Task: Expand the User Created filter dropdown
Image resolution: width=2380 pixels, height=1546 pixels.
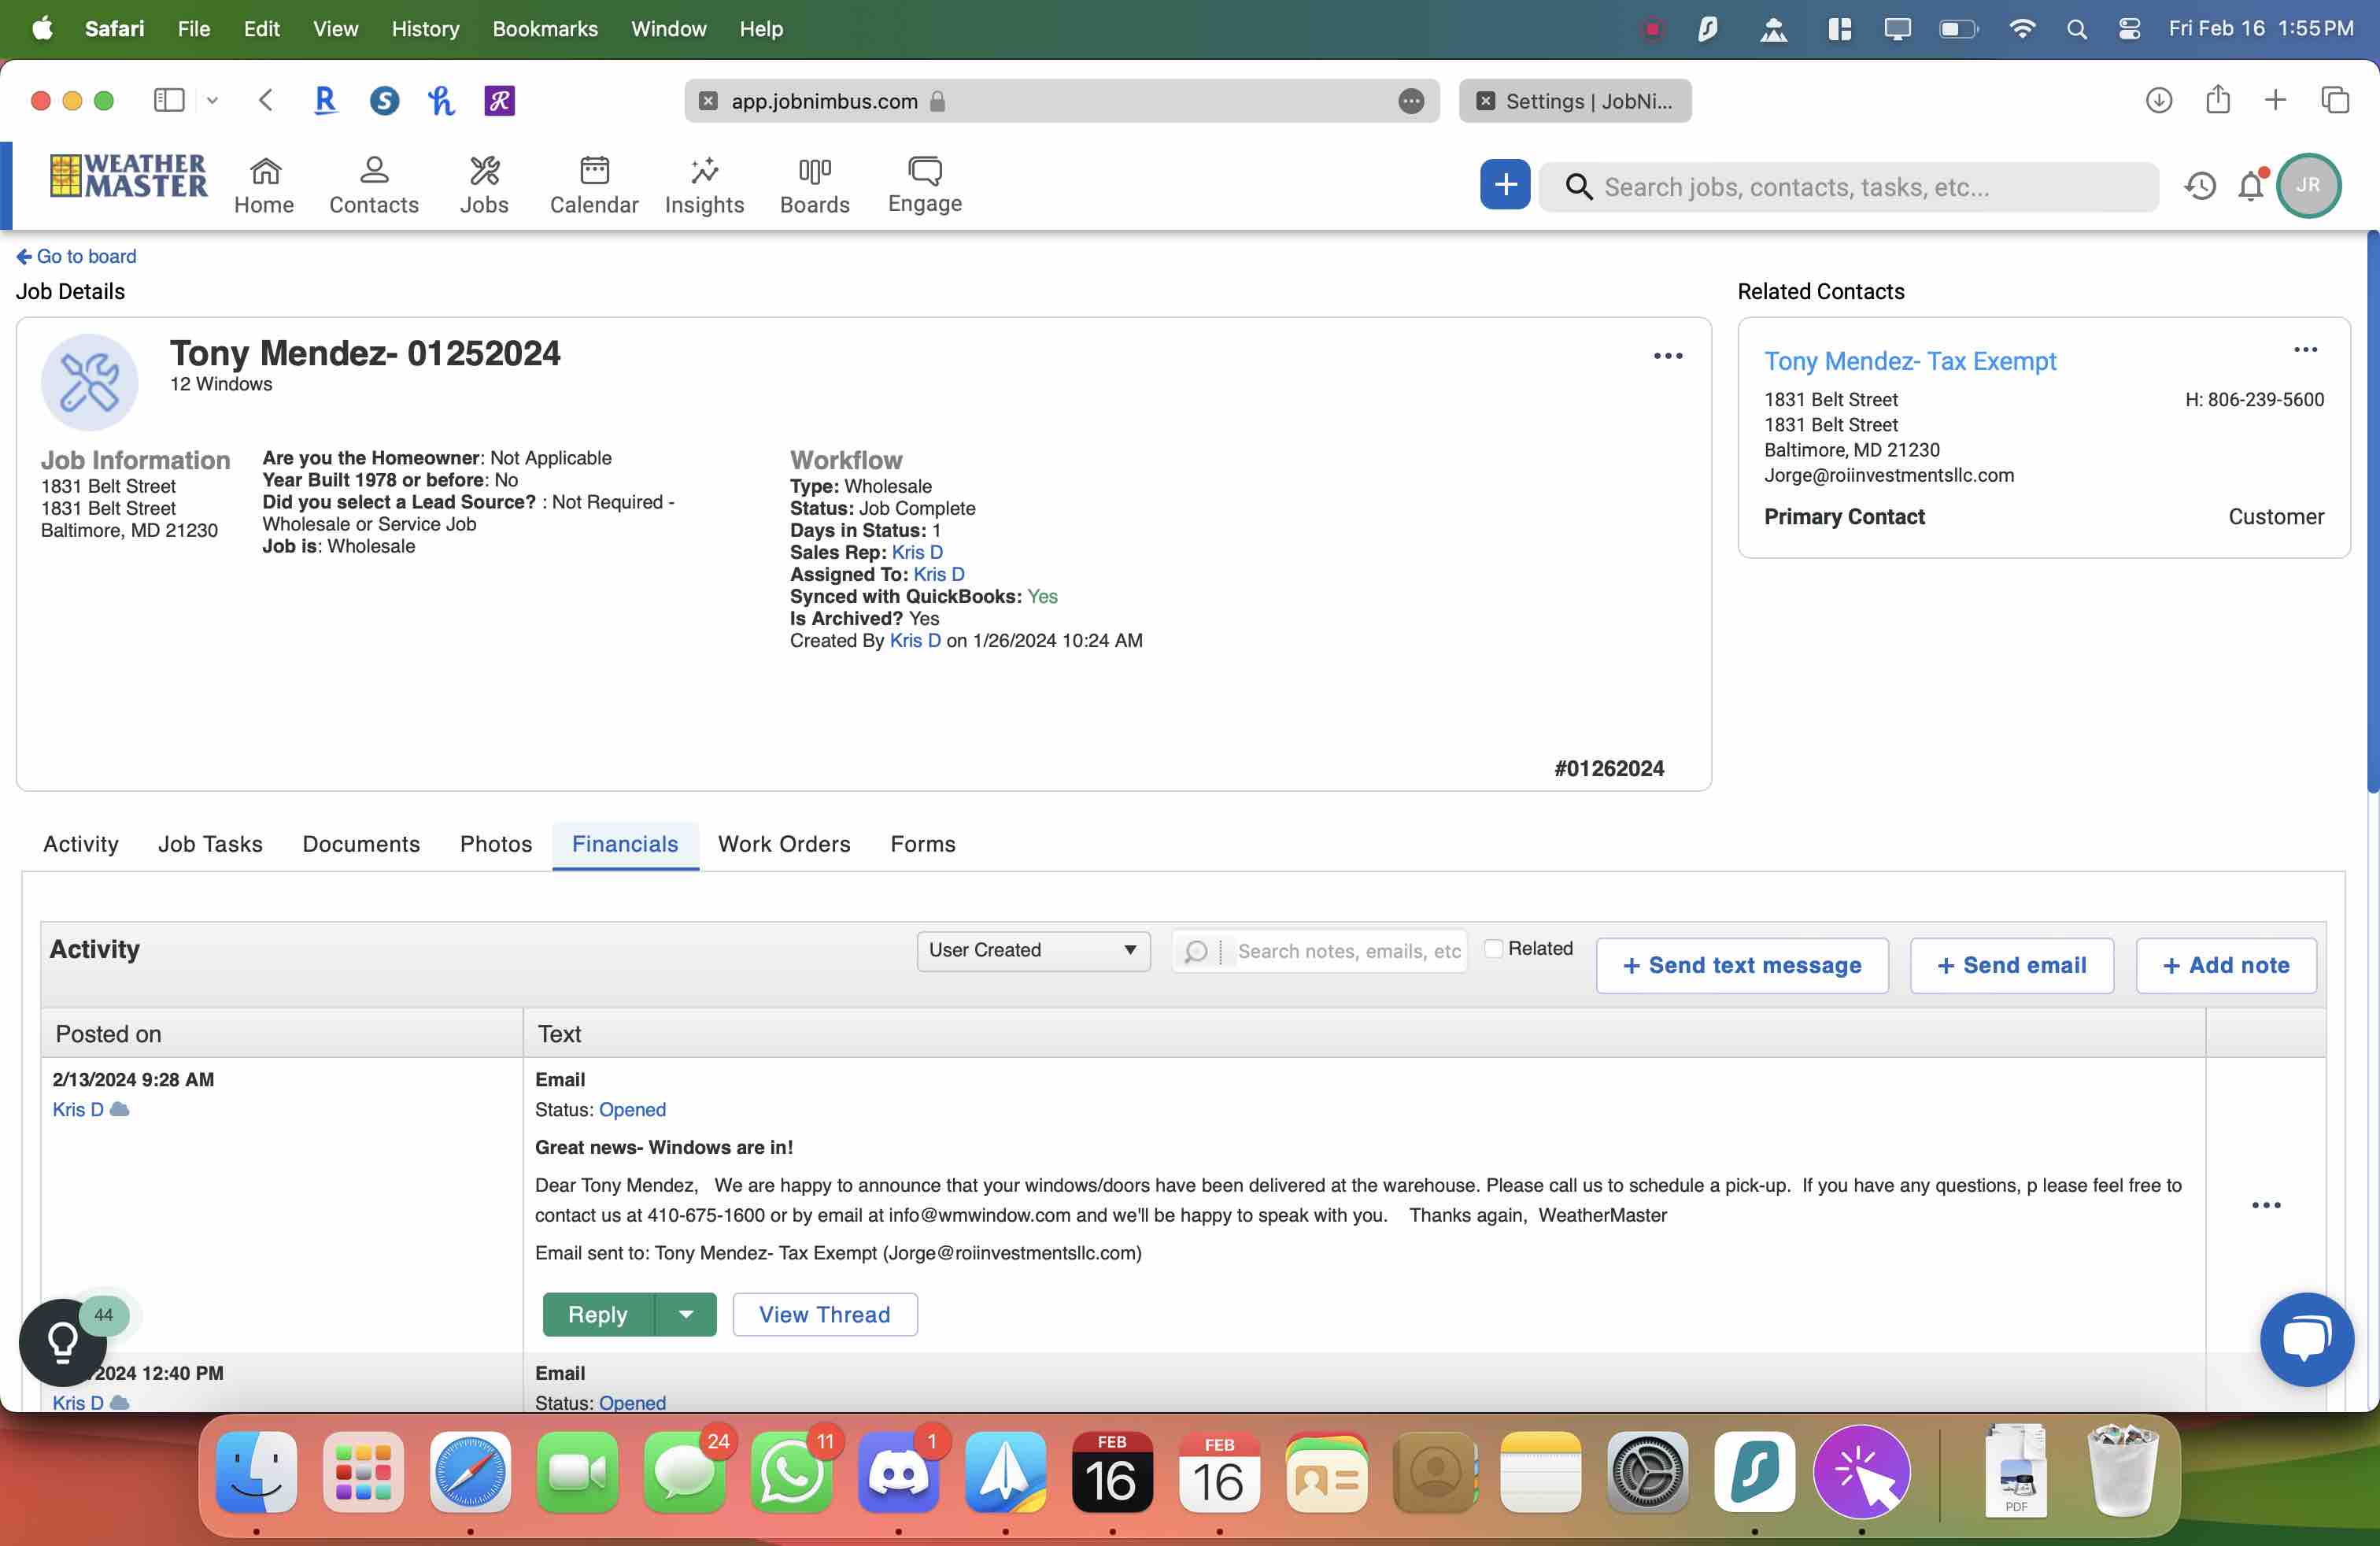Action: 1032,950
